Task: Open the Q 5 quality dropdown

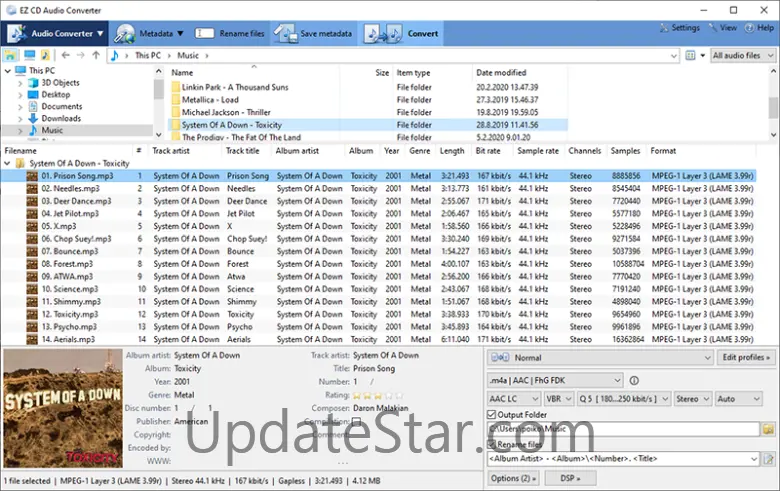Action: click(624, 399)
